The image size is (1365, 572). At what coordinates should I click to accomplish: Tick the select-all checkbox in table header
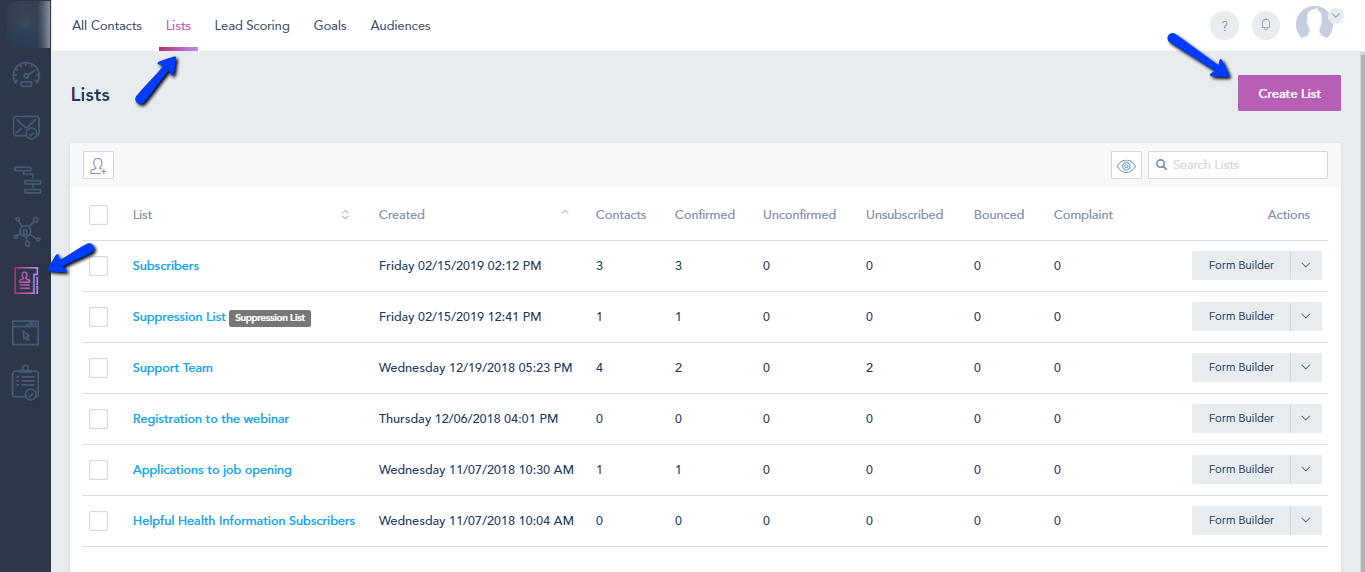coord(98,215)
